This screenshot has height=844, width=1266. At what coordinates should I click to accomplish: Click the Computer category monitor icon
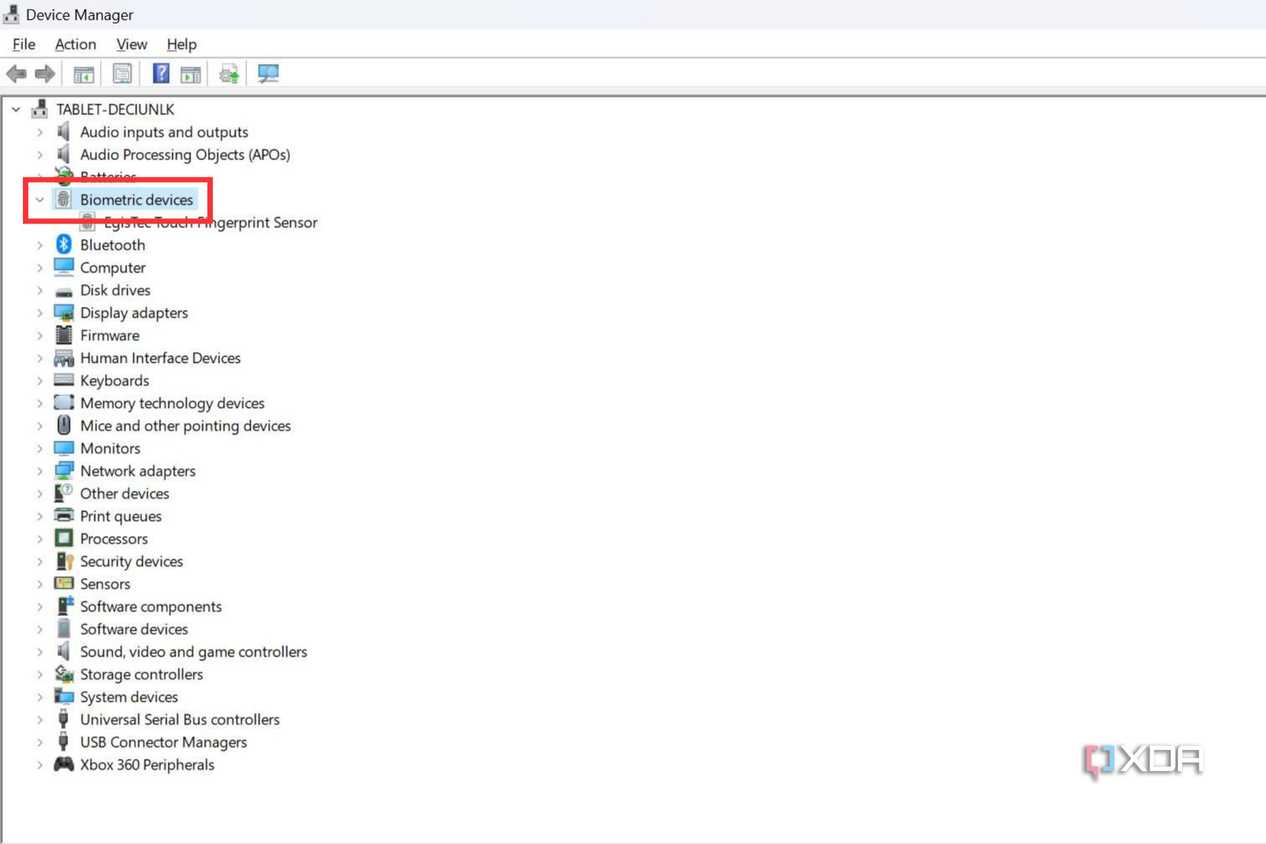(x=64, y=267)
